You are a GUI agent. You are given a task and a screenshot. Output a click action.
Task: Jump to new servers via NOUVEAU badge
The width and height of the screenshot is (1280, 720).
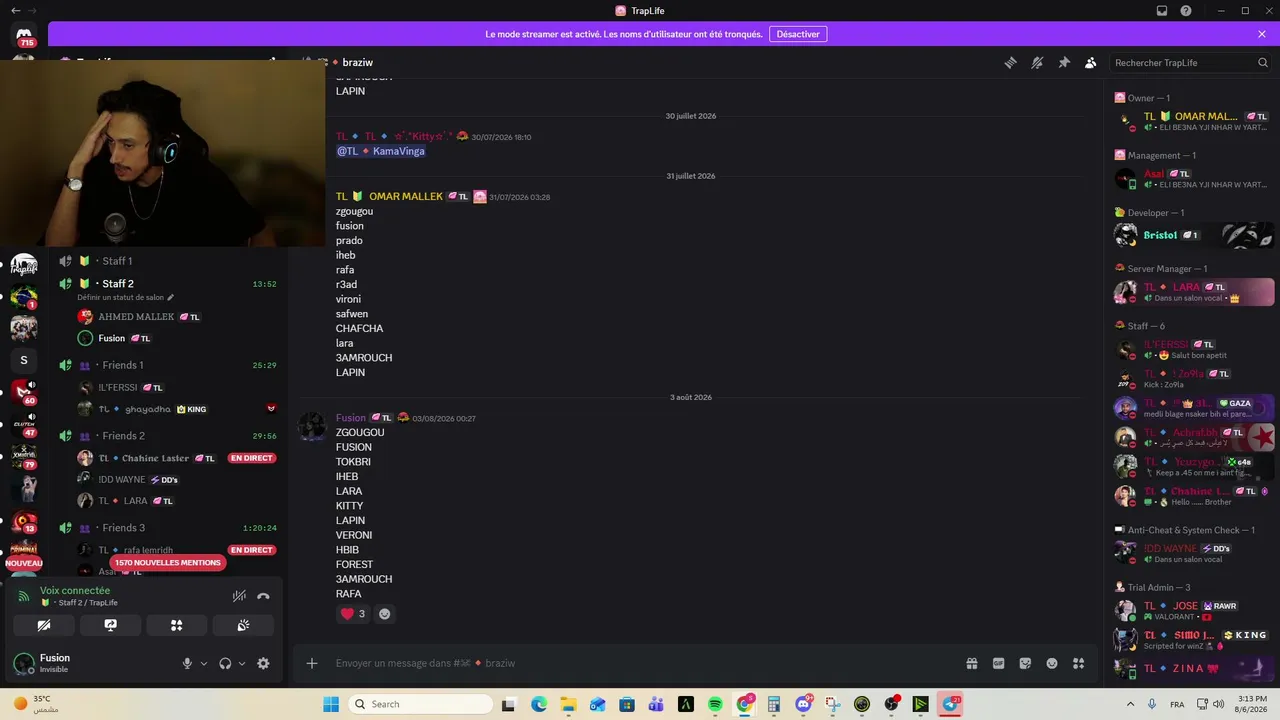tap(24, 564)
